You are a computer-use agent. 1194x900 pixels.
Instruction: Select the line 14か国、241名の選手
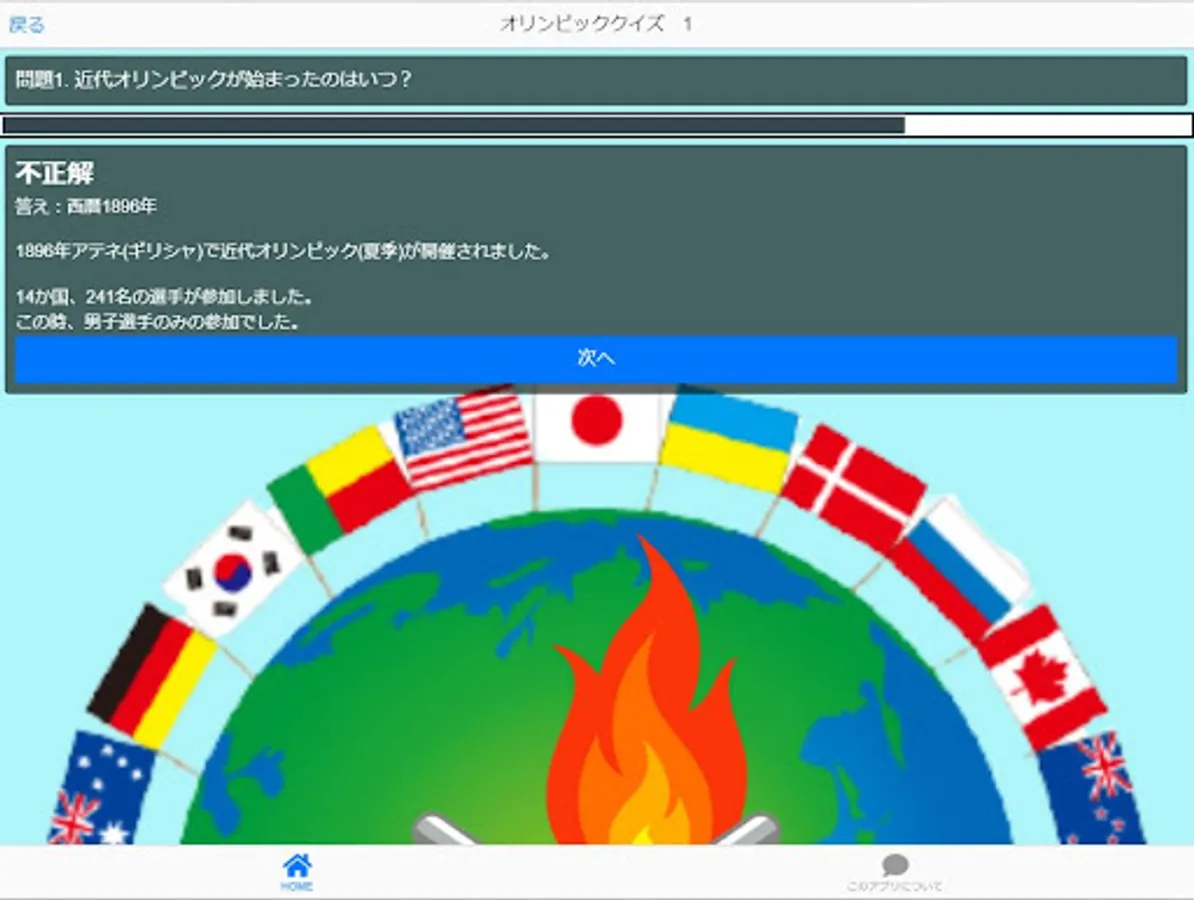pos(164,297)
